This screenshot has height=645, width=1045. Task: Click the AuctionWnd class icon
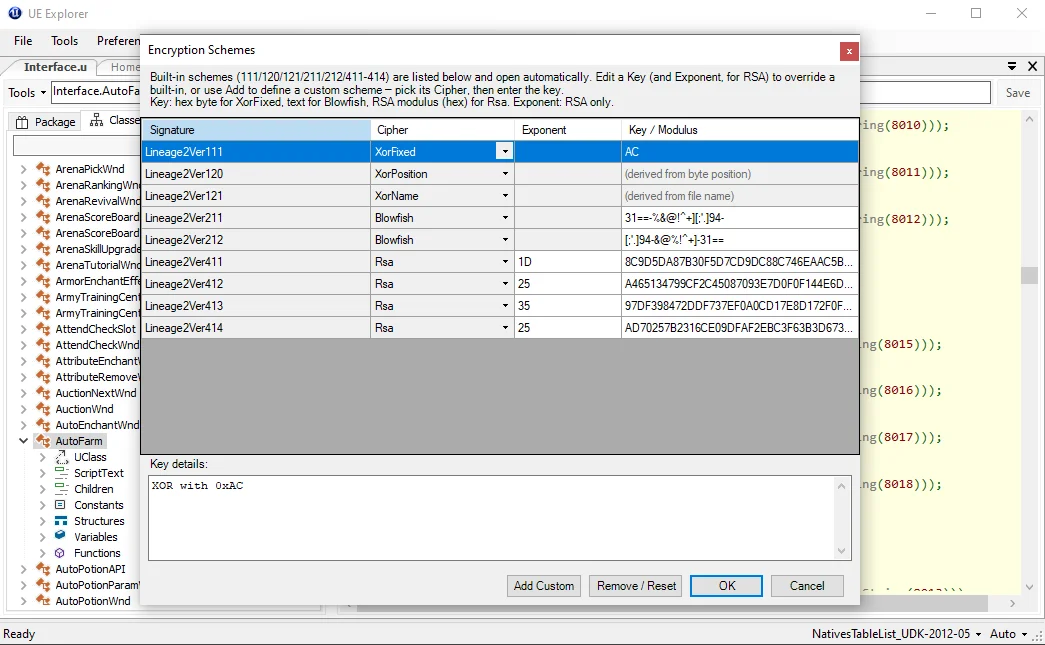[43, 408]
